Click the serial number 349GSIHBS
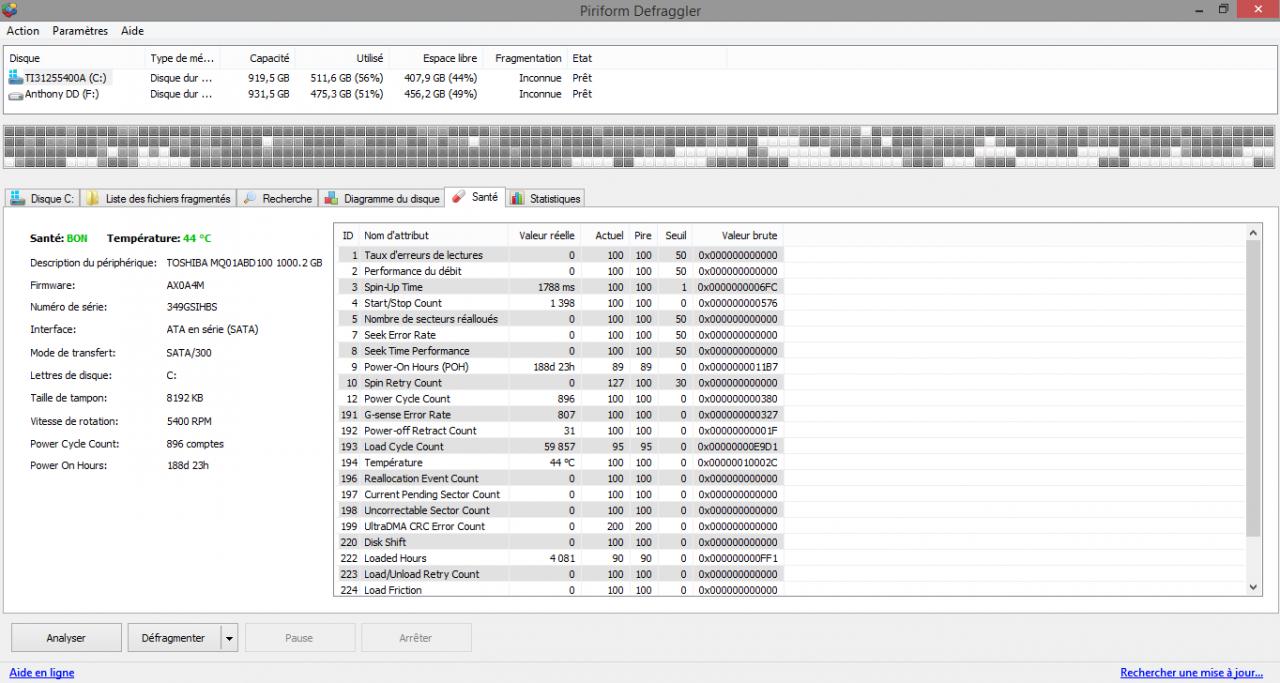 191,307
